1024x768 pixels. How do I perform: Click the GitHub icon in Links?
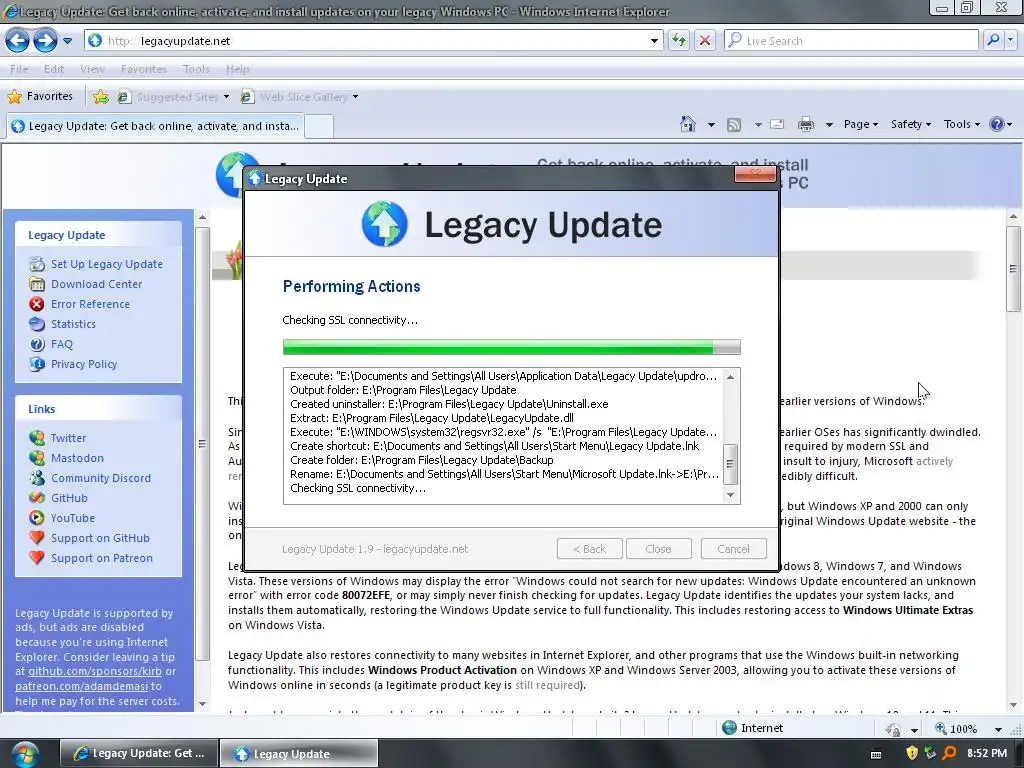coord(37,498)
